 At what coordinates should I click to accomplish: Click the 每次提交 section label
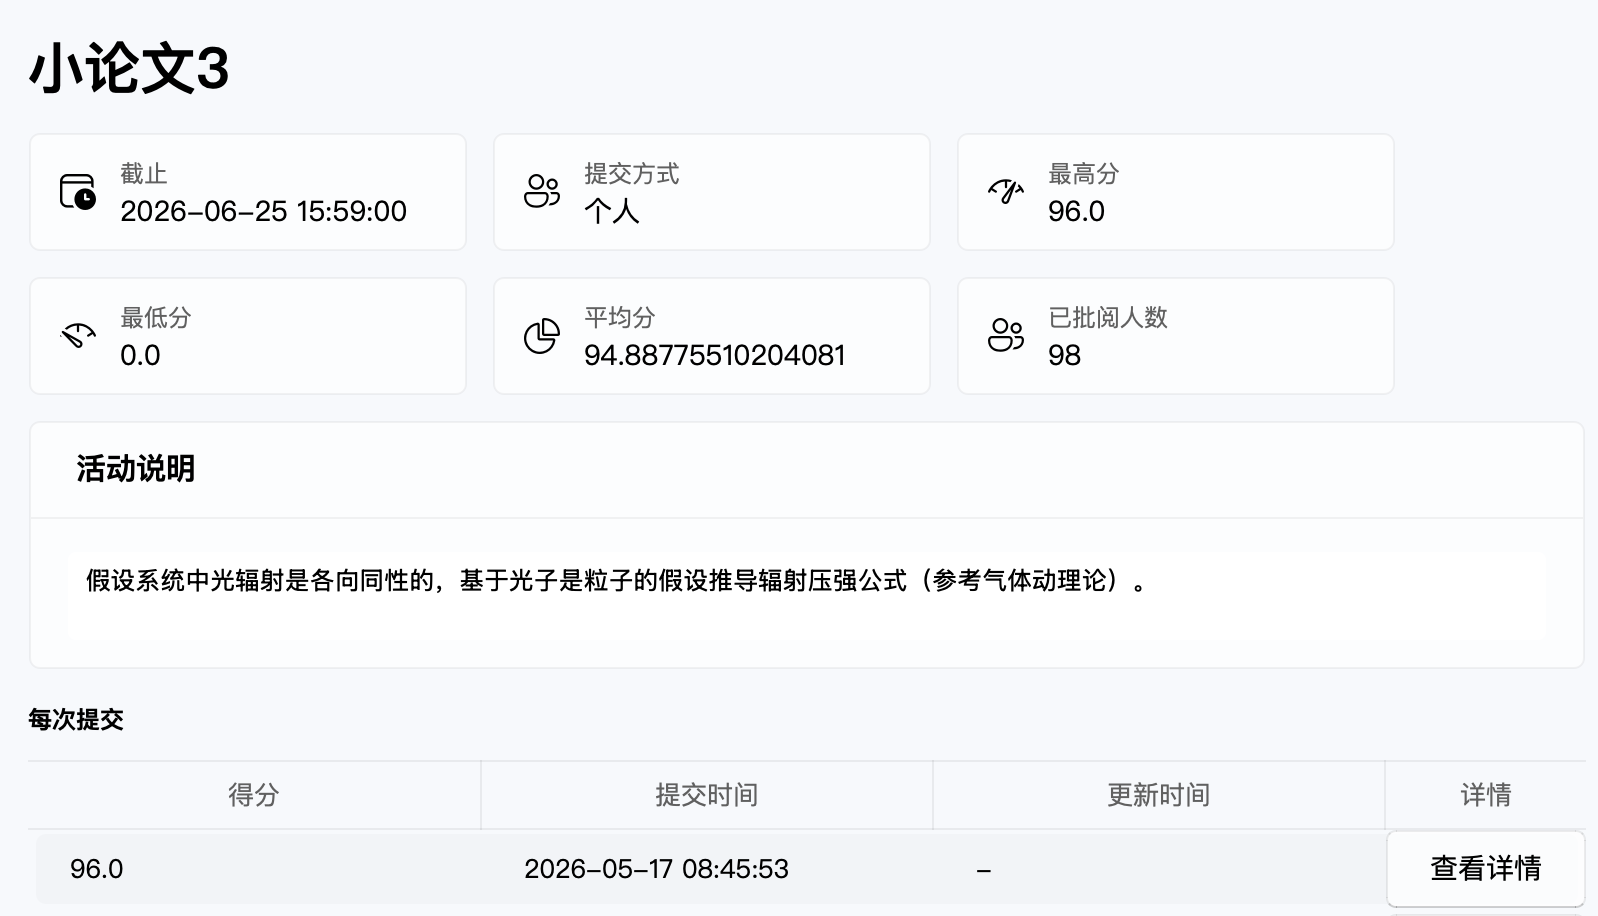(76, 720)
